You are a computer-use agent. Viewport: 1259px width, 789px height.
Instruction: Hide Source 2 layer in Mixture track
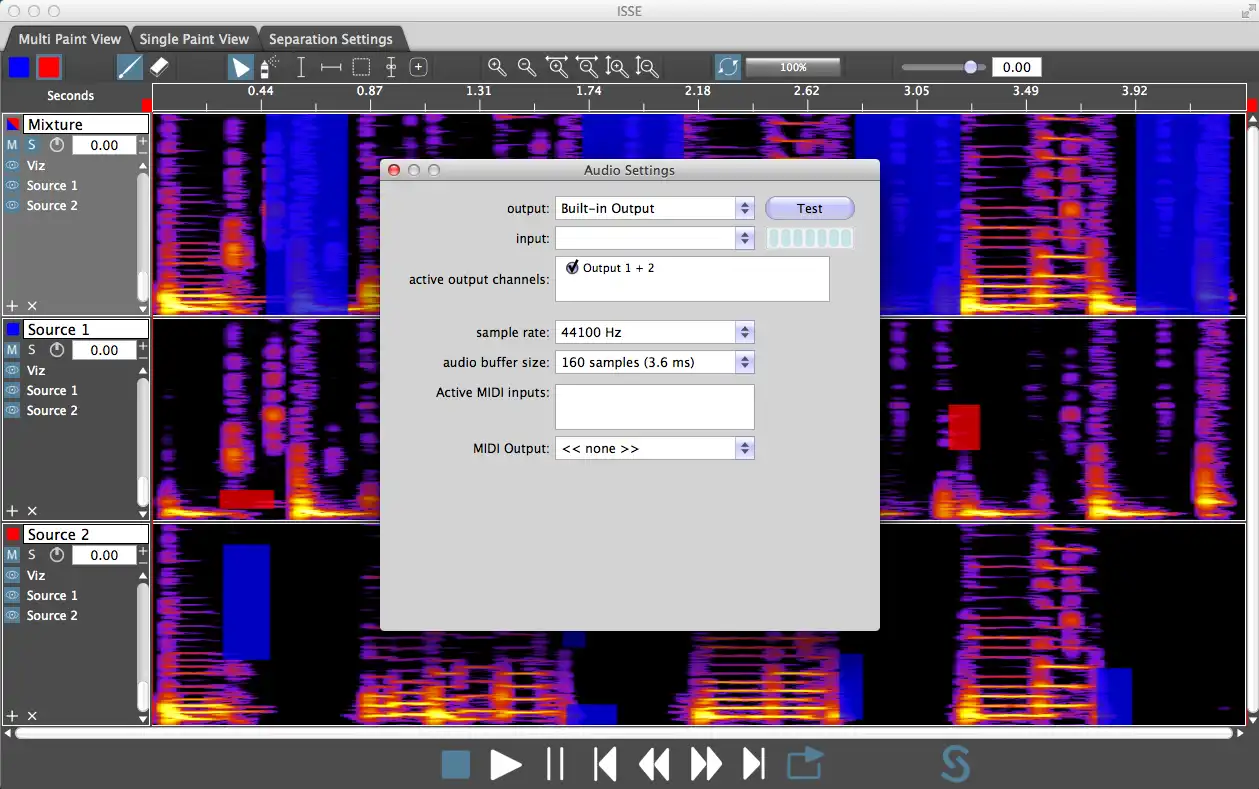click(12, 205)
